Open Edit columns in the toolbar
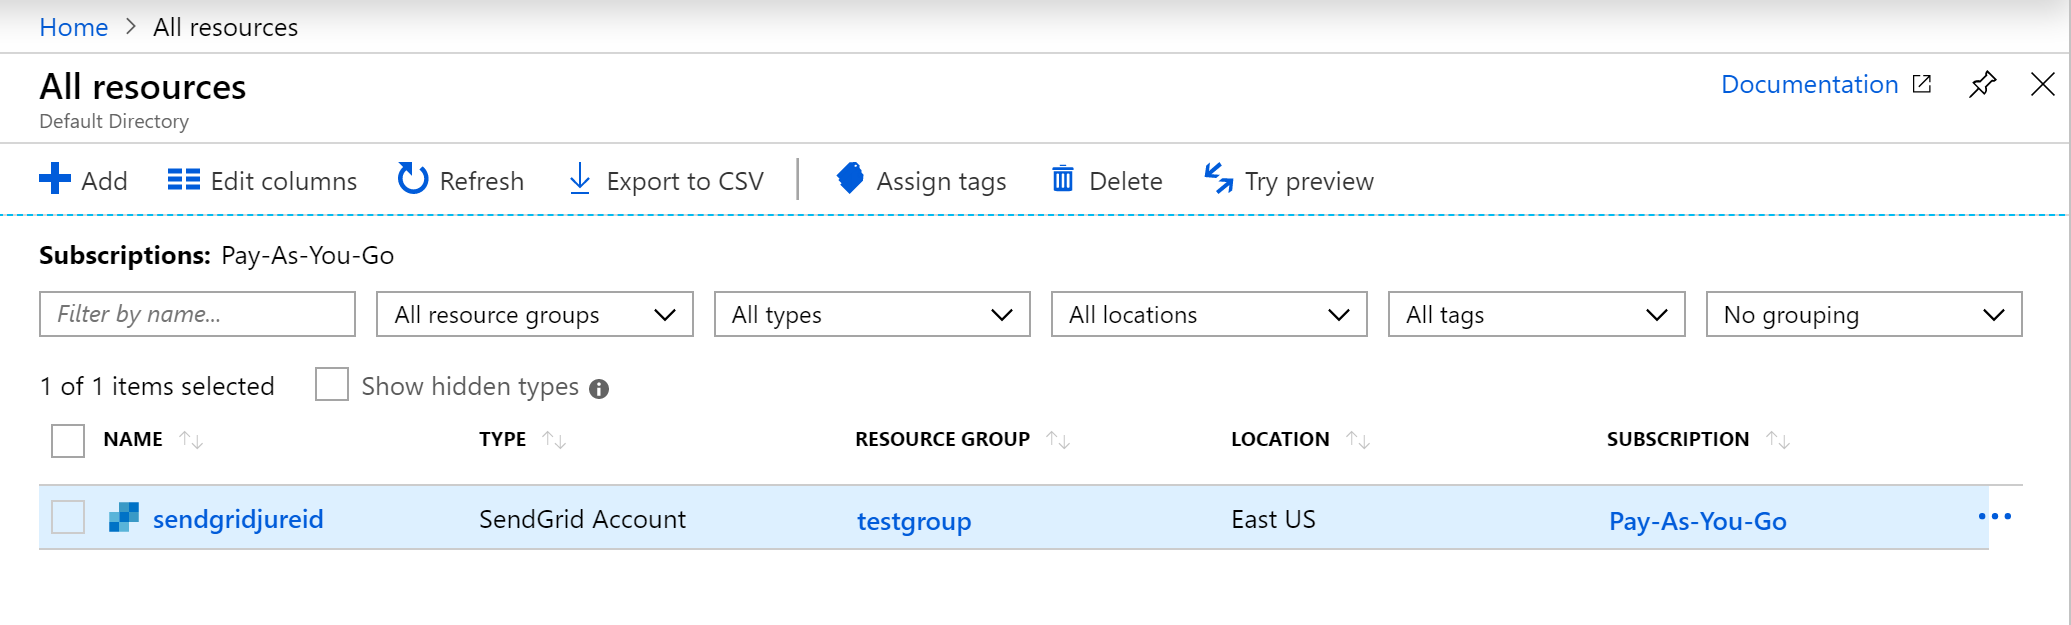This screenshot has height=625, width=2071. pyautogui.click(x=262, y=180)
